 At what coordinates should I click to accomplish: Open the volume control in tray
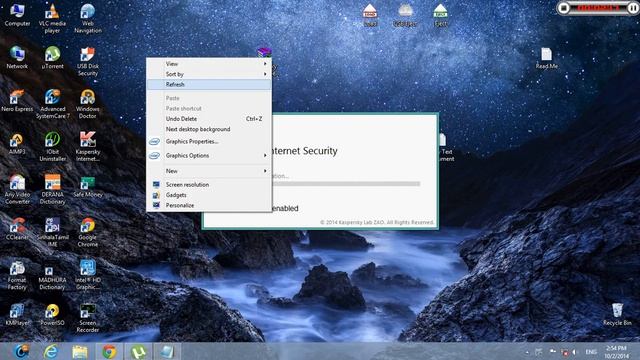pos(575,352)
